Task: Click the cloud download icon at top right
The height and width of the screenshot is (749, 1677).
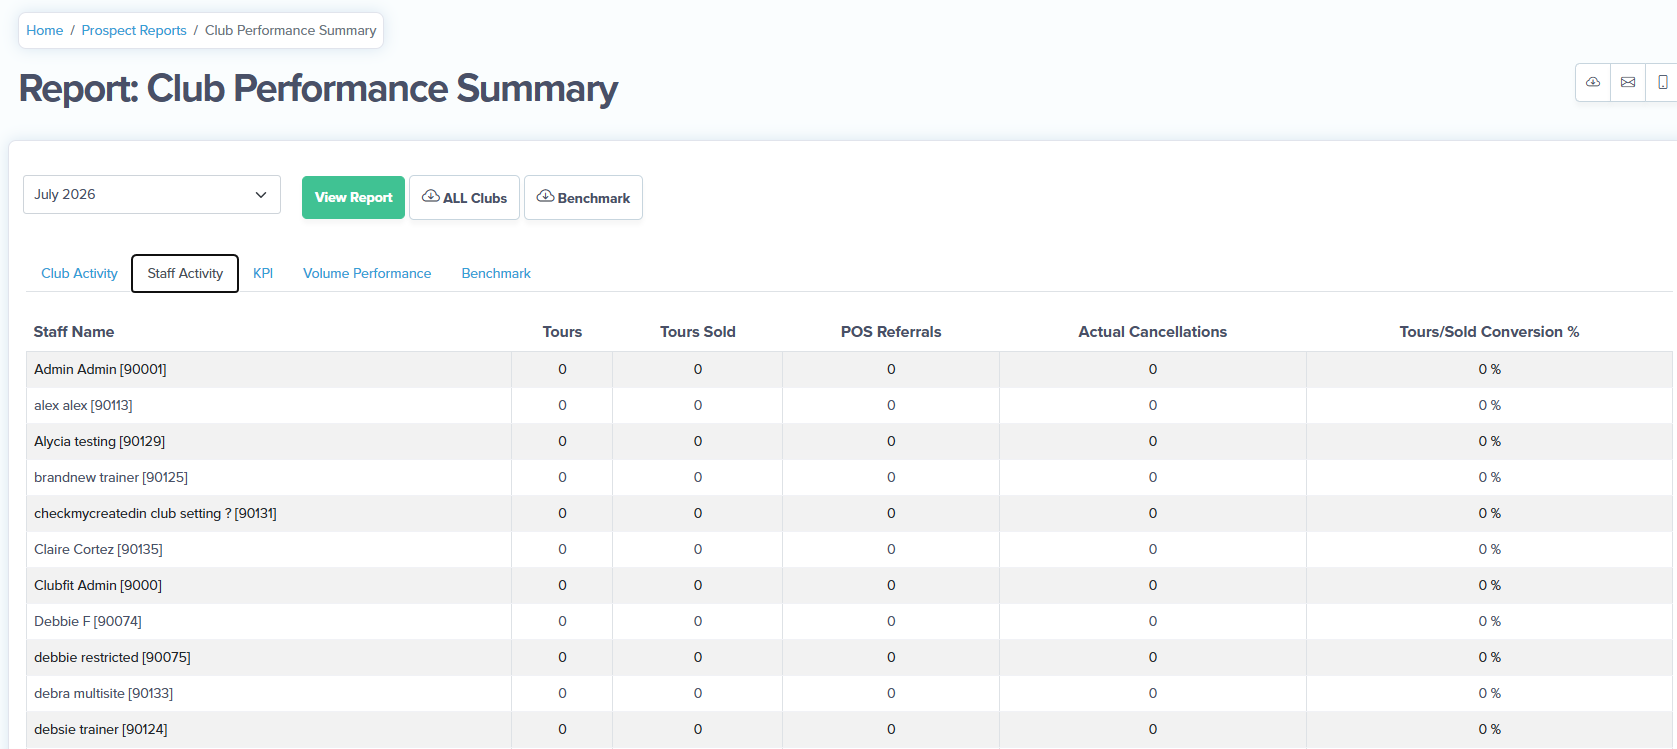Action: (1593, 82)
